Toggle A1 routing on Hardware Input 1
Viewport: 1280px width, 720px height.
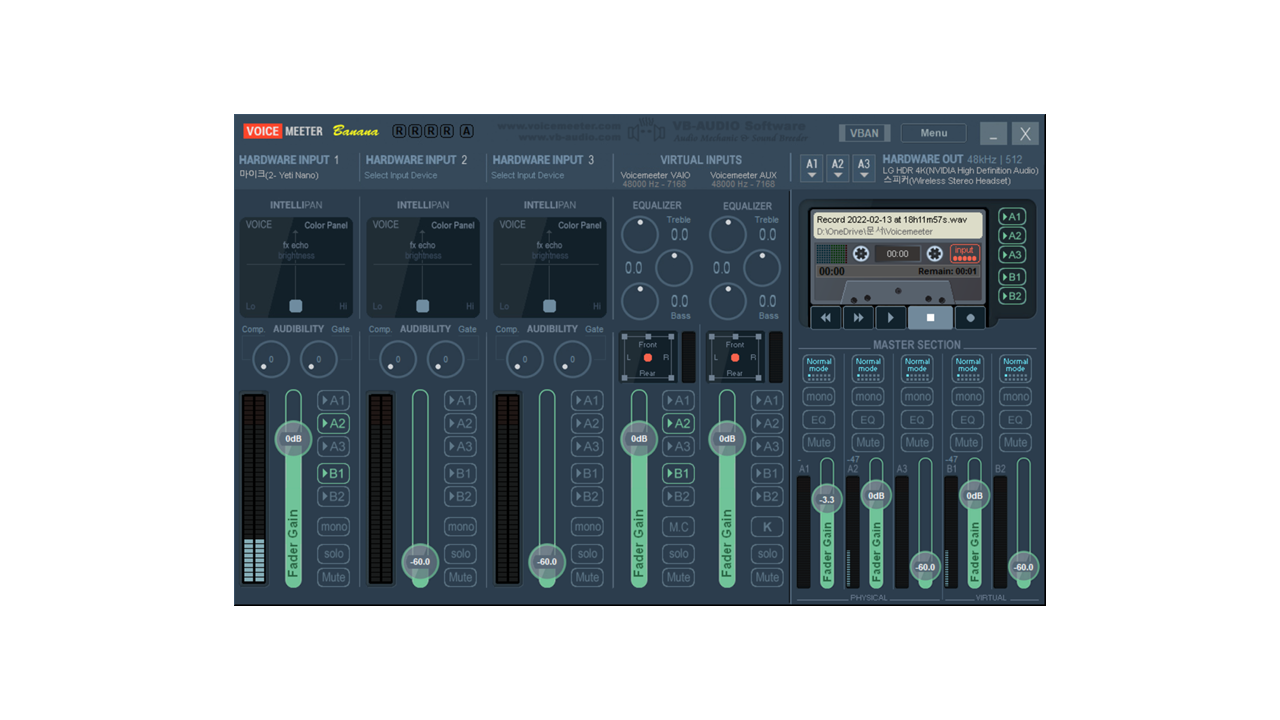coord(334,401)
